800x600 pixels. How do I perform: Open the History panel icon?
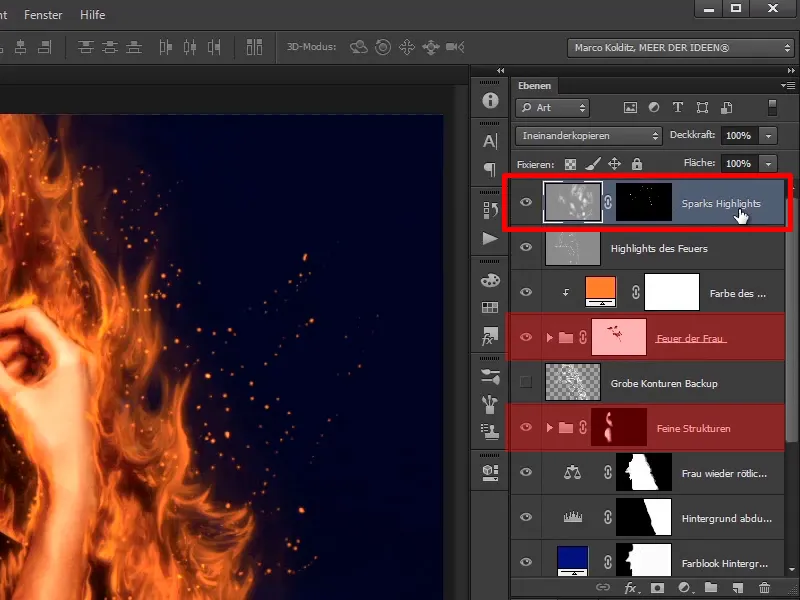(x=490, y=210)
